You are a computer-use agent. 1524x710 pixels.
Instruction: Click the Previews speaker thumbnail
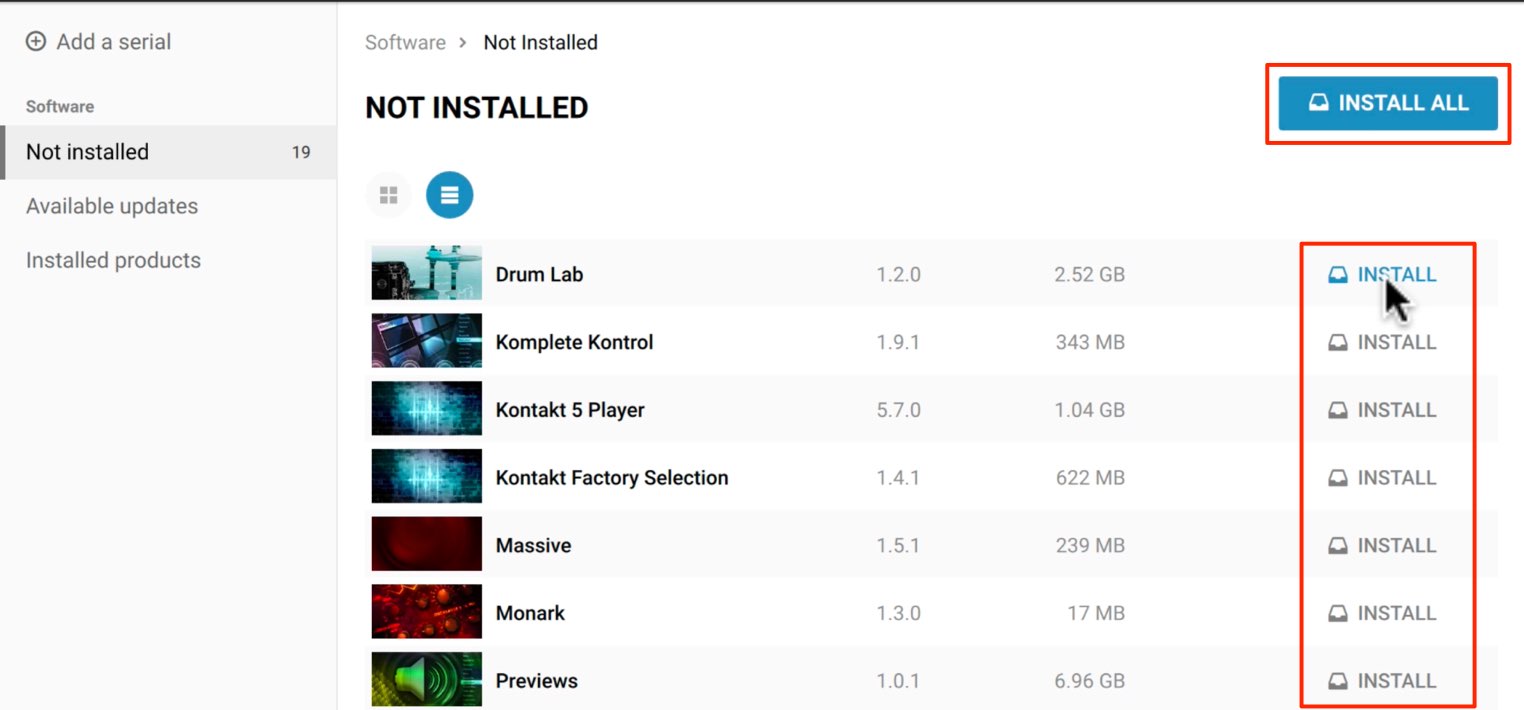[x=427, y=680]
